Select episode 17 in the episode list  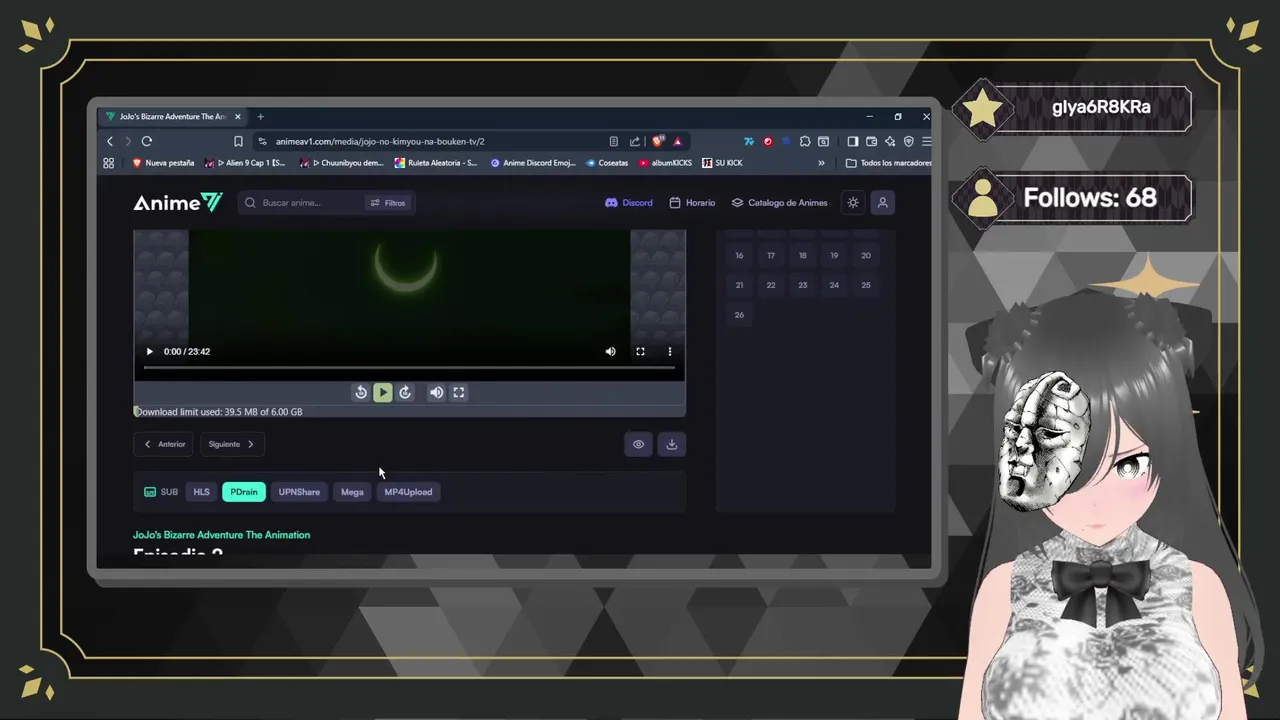pyautogui.click(x=771, y=256)
